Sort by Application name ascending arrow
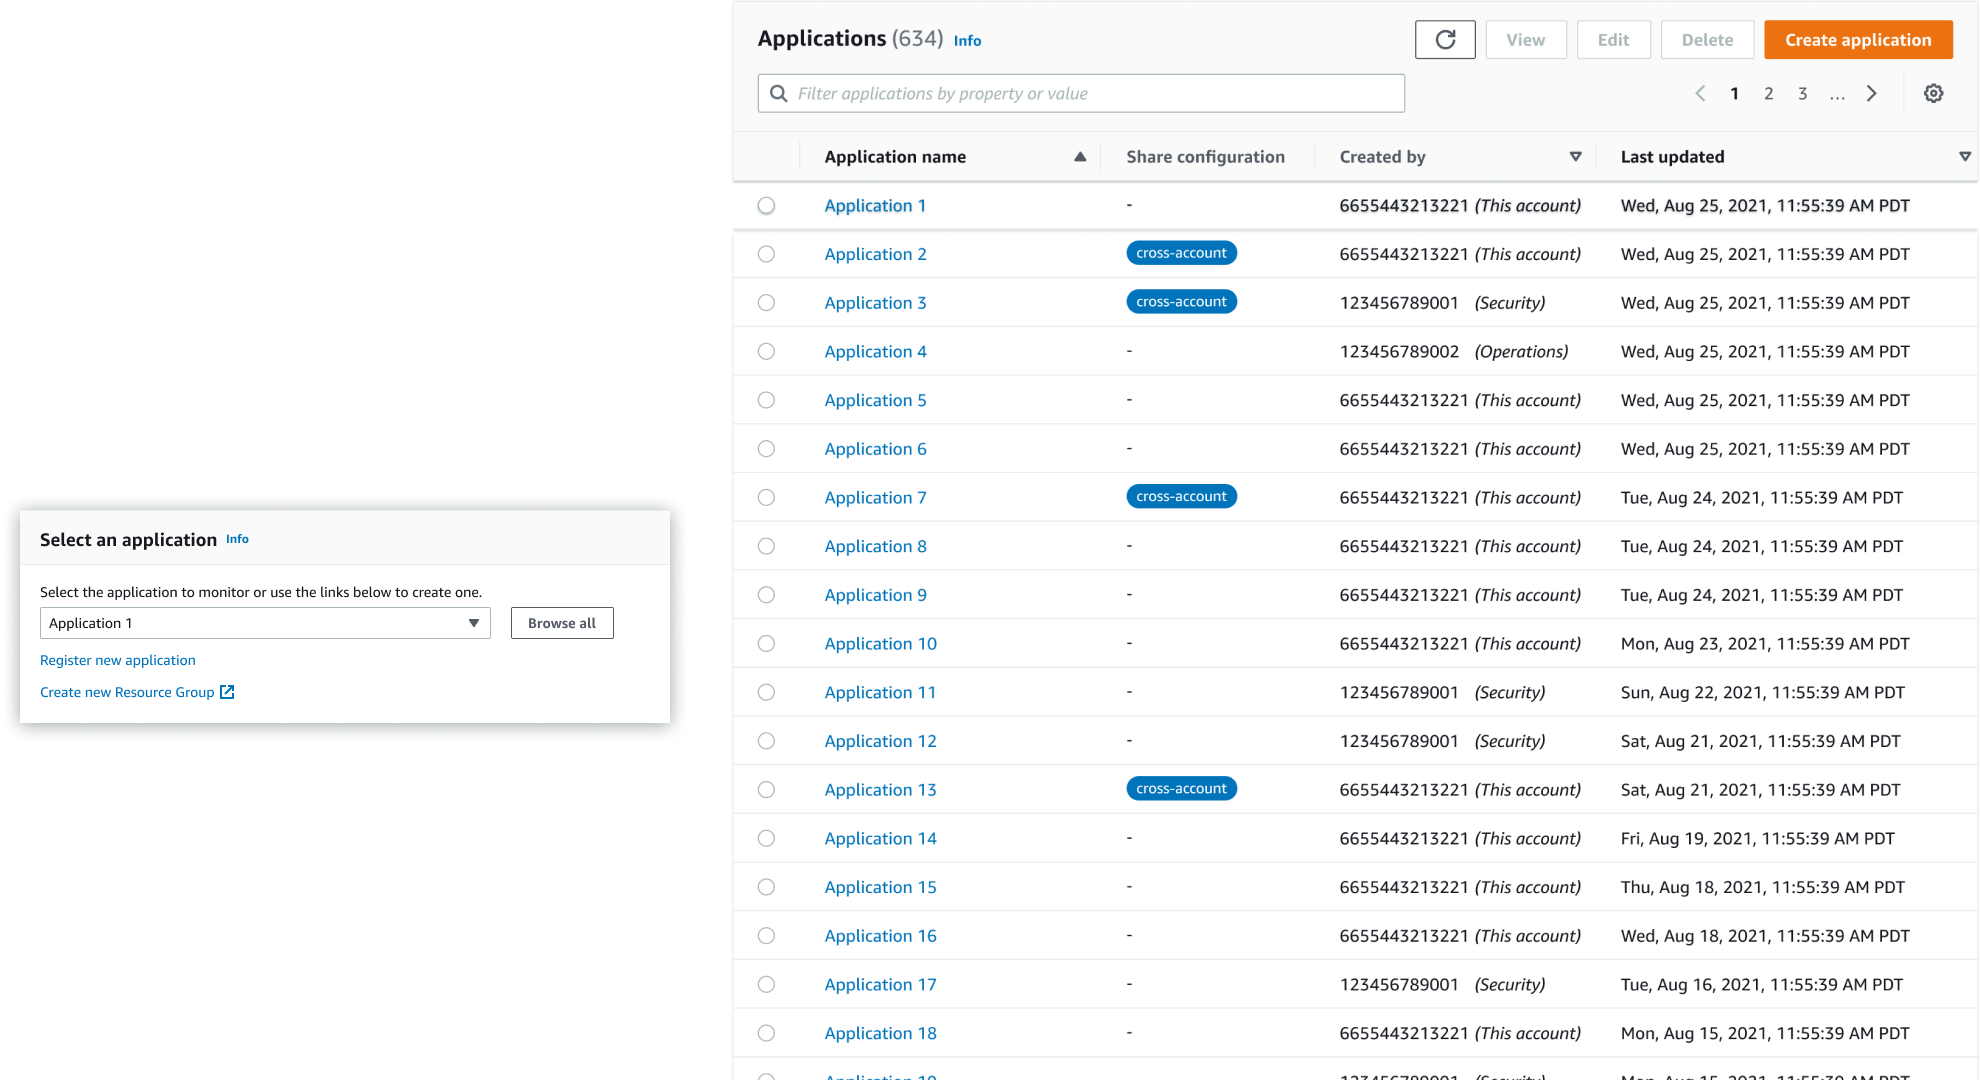 tap(1080, 157)
